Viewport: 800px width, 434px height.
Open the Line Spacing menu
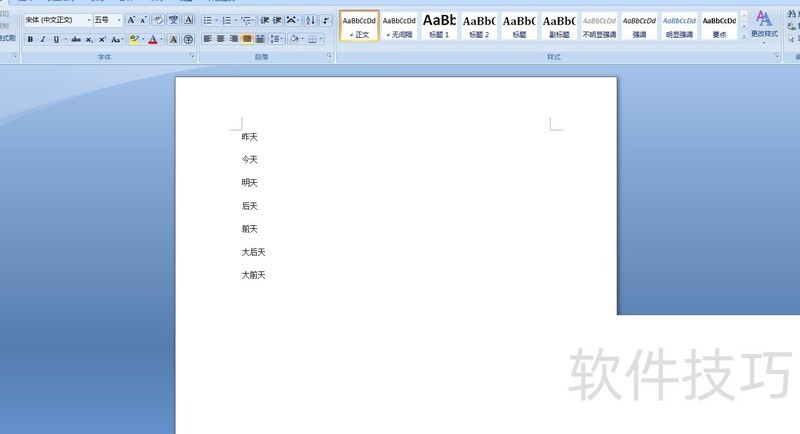pyautogui.click(x=277, y=39)
